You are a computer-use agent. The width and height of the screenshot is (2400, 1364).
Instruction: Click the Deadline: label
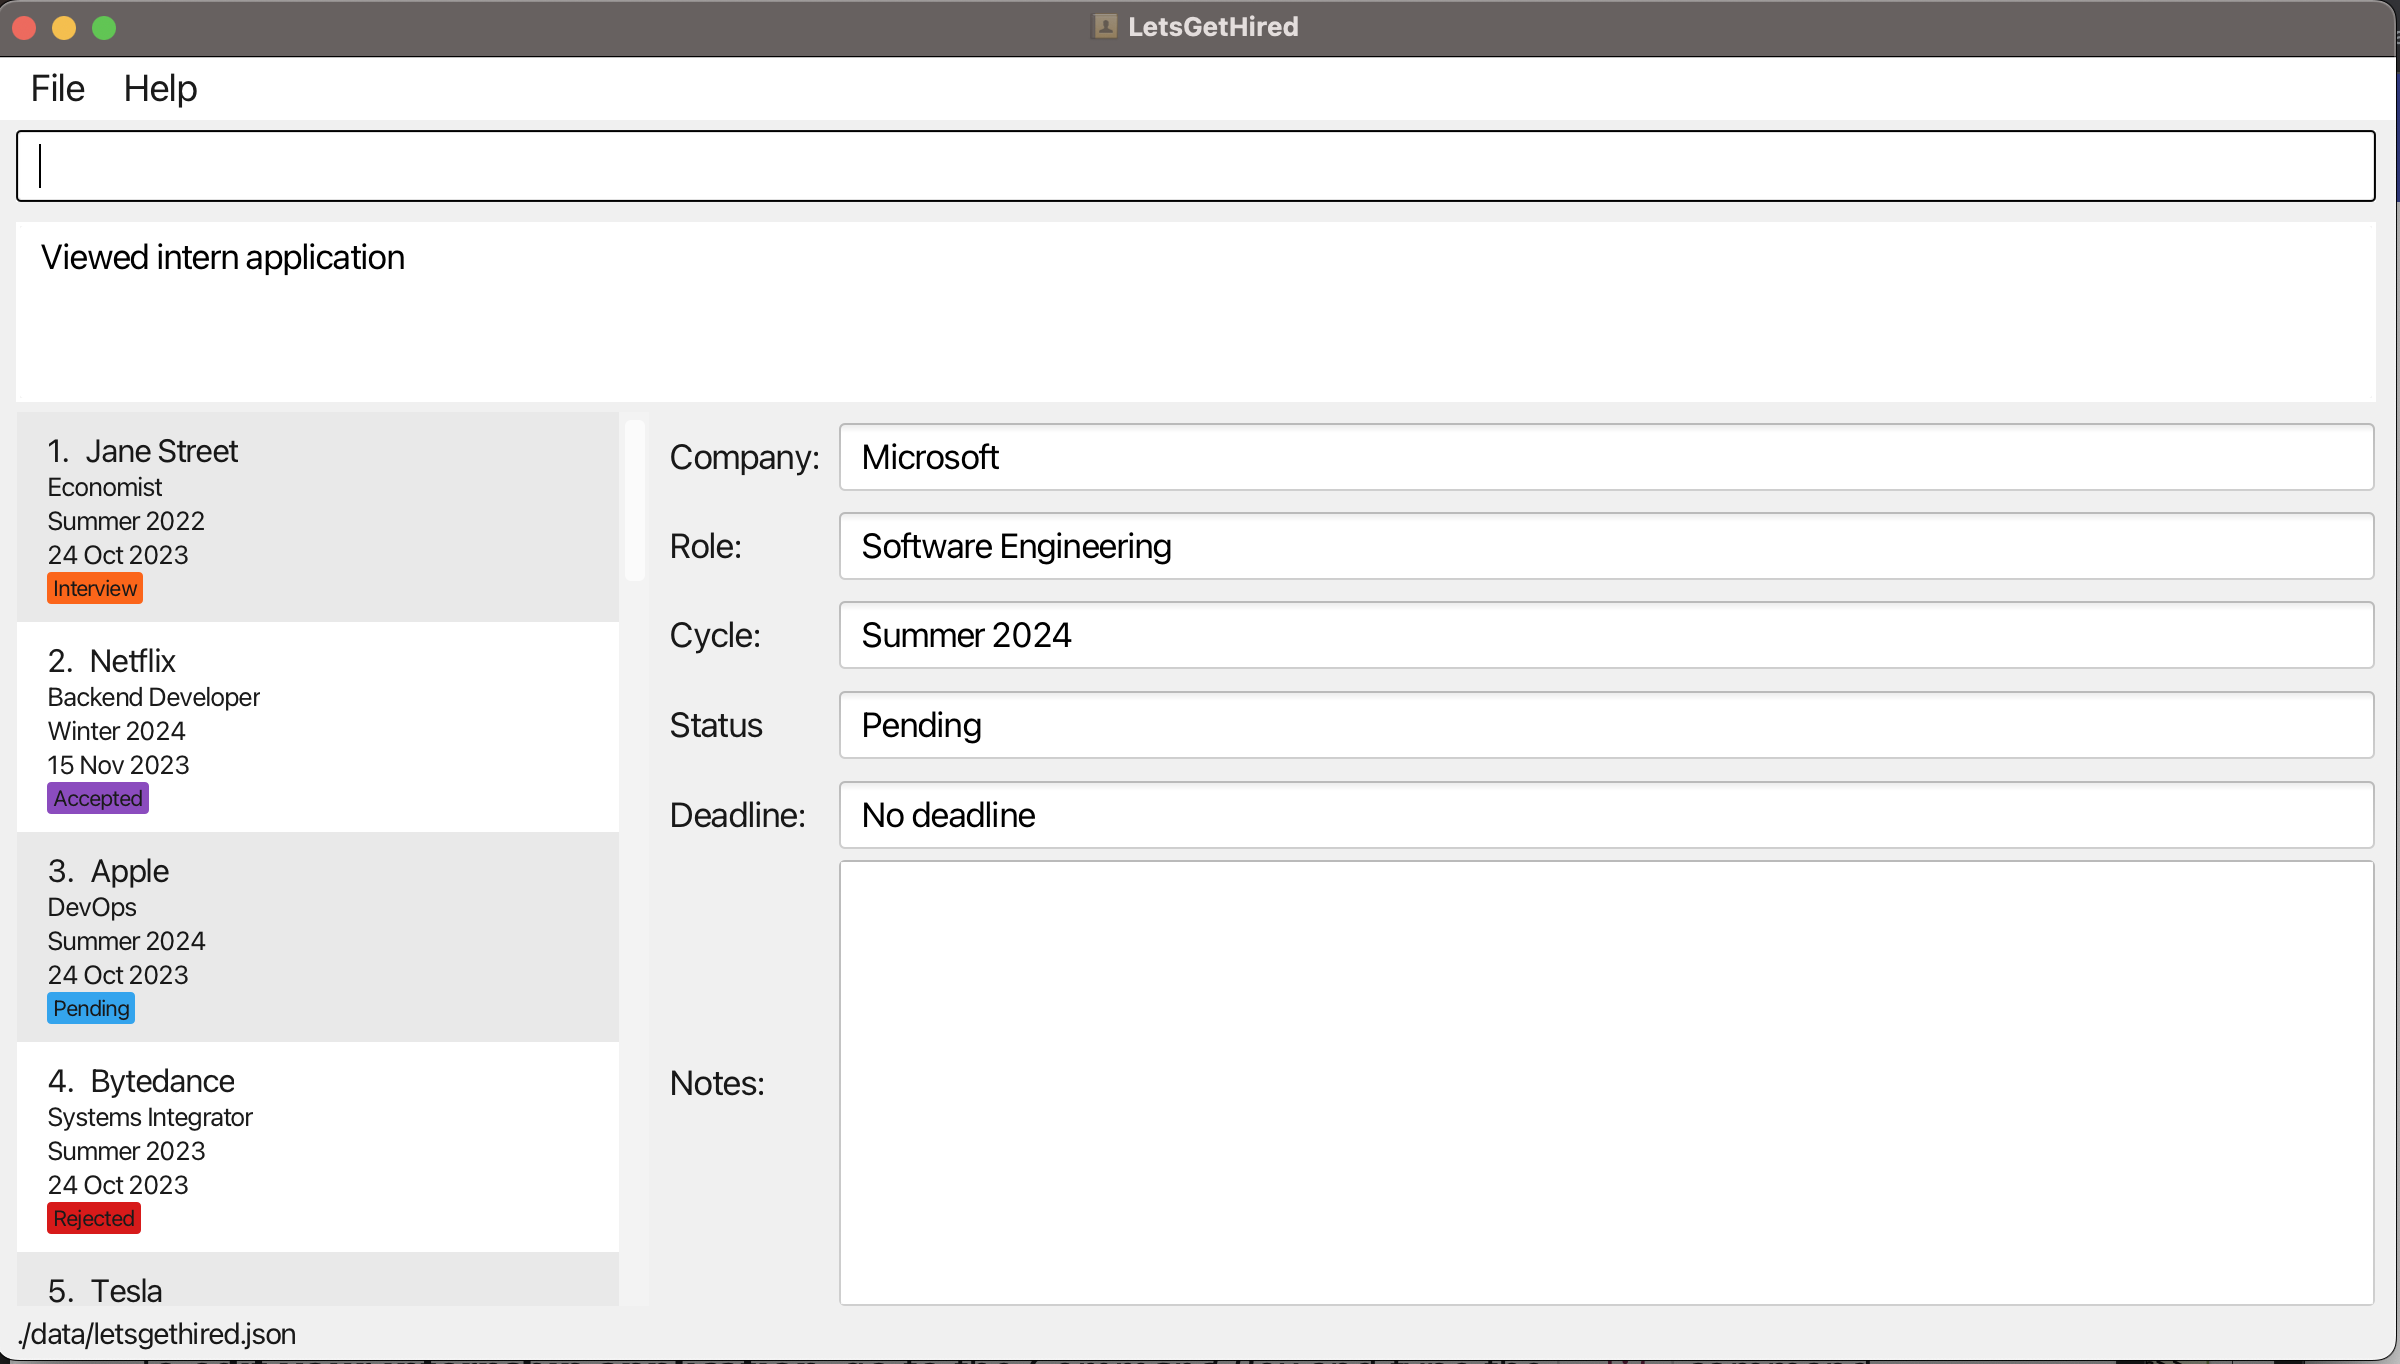click(x=738, y=815)
